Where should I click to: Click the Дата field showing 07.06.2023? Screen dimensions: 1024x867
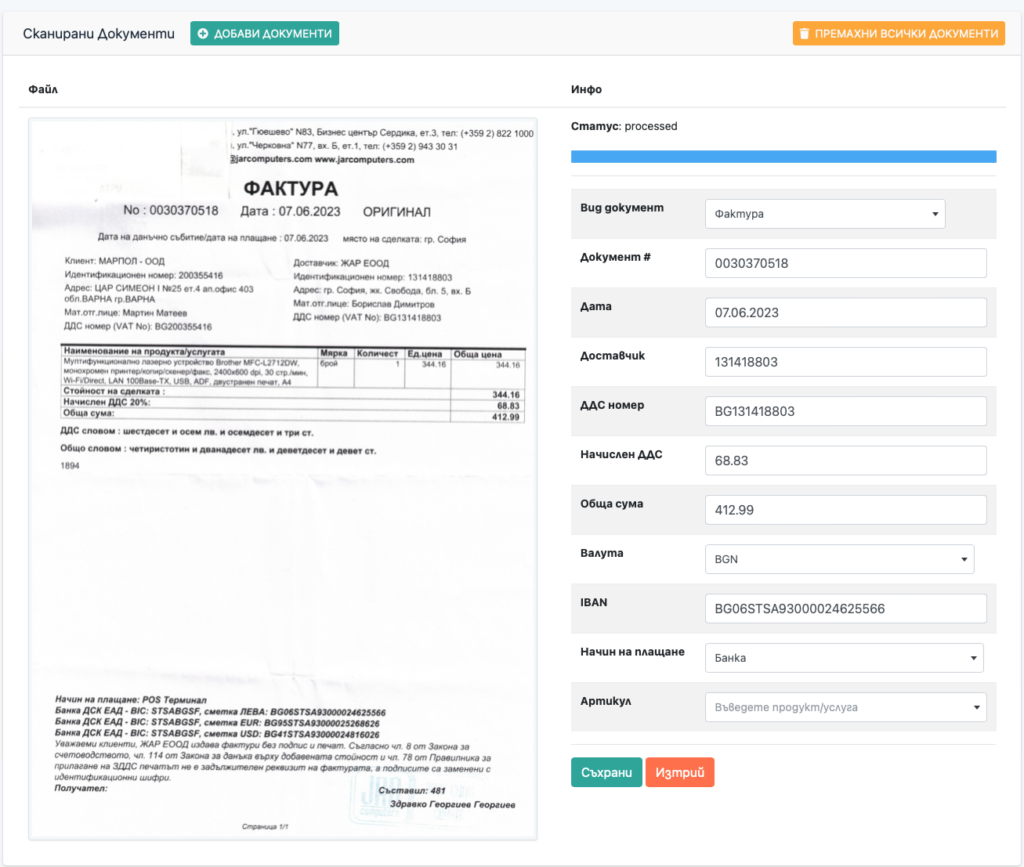(x=845, y=312)
